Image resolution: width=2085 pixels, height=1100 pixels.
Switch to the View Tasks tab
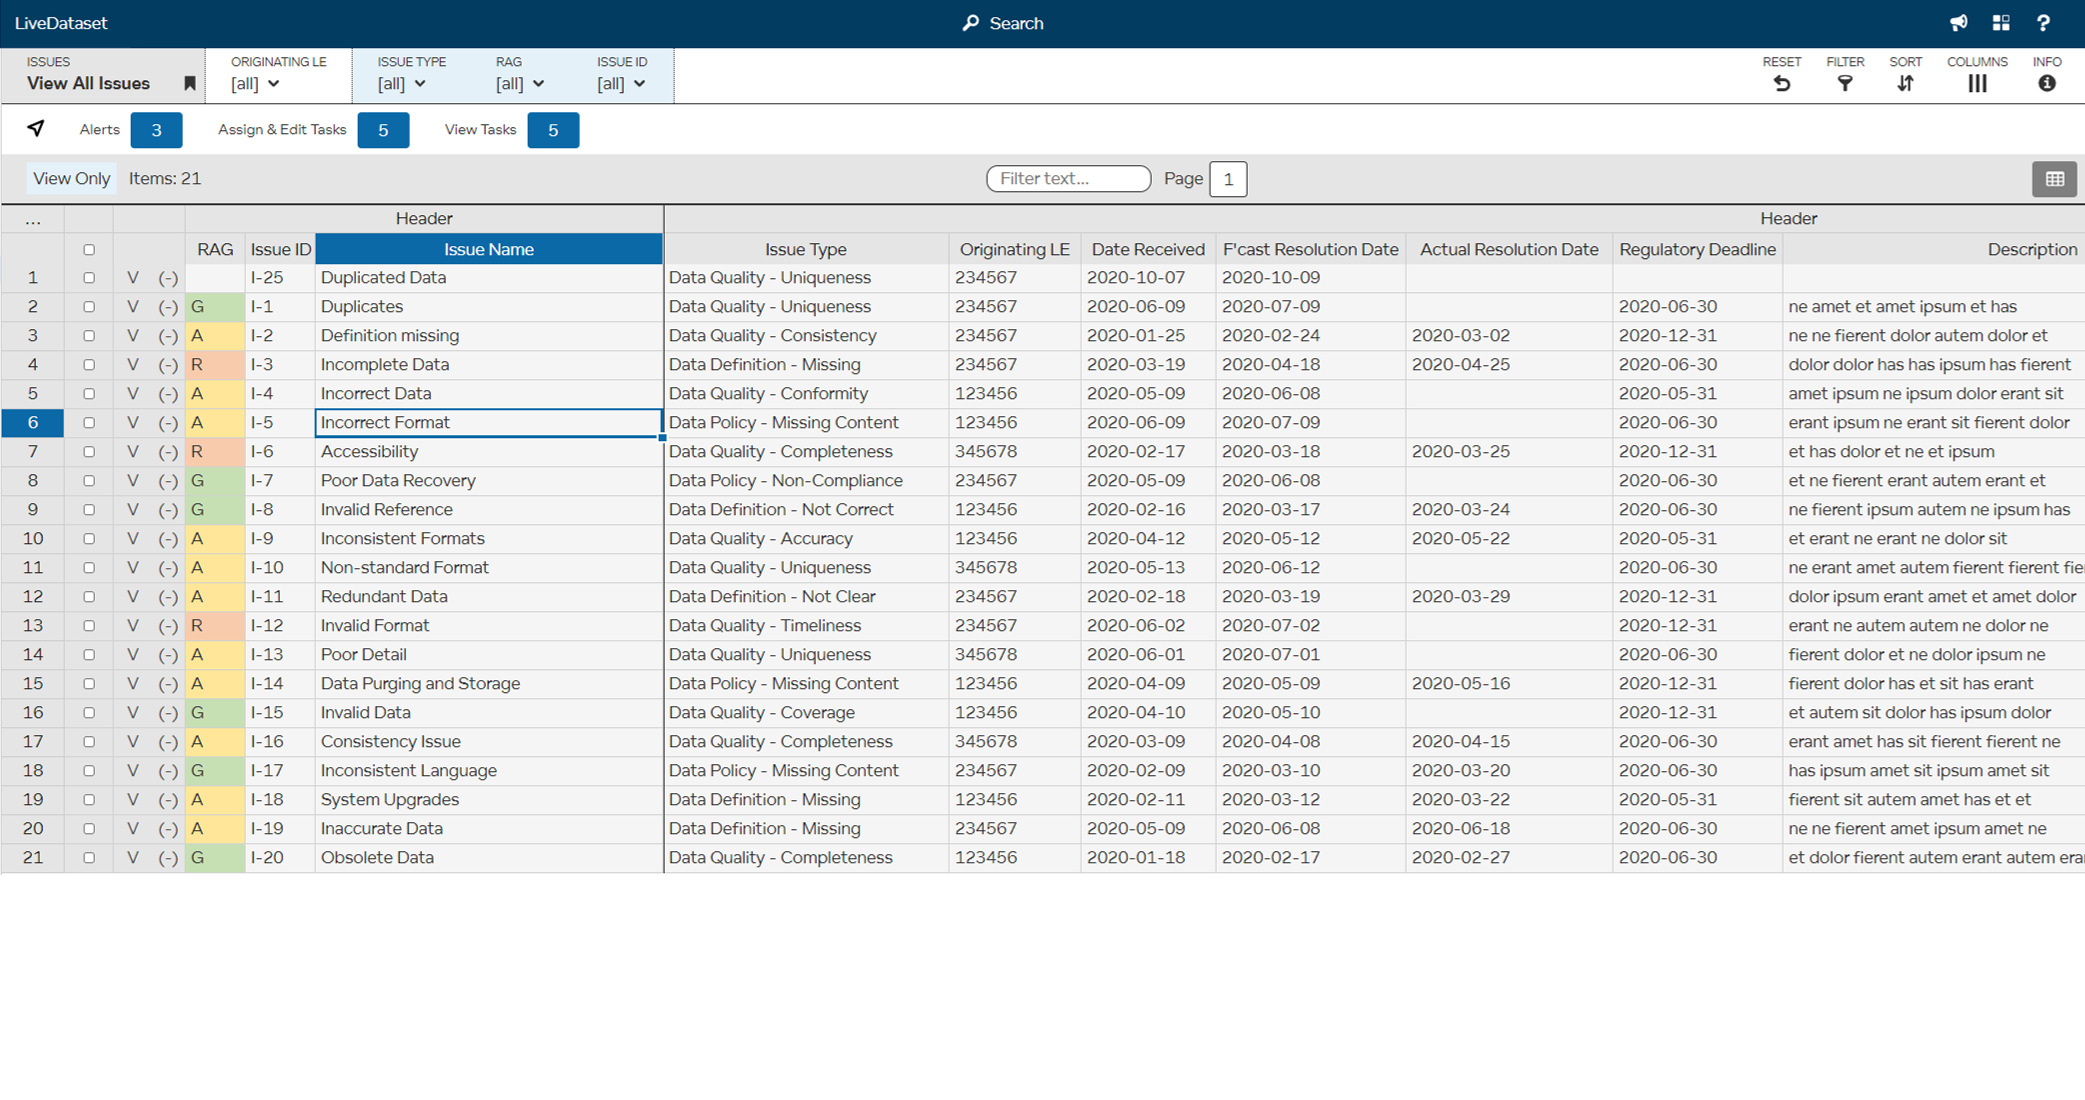point(552,130)
